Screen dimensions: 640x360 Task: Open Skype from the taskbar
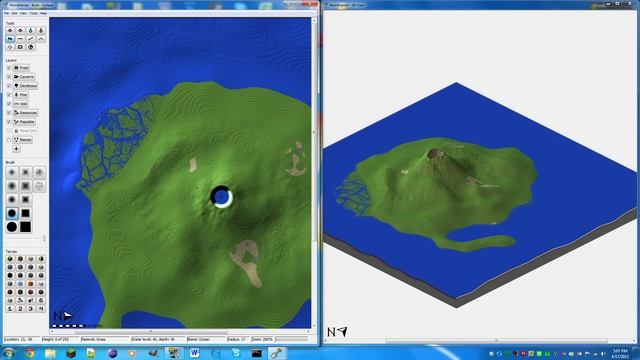(236, 353)
